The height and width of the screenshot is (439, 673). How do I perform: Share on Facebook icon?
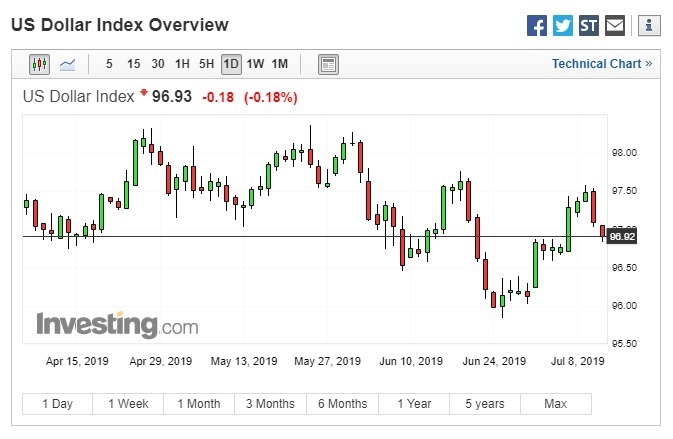point(537,26)
